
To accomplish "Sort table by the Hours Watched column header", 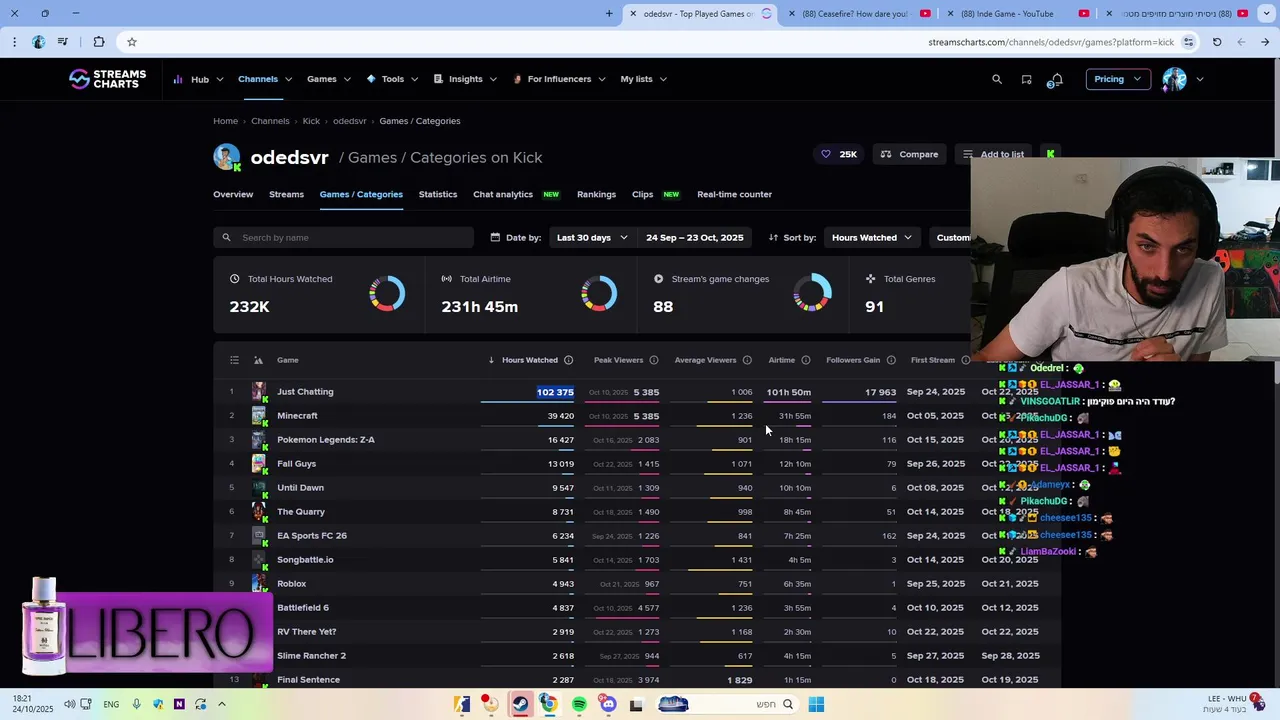I will [x=530, y=360].
